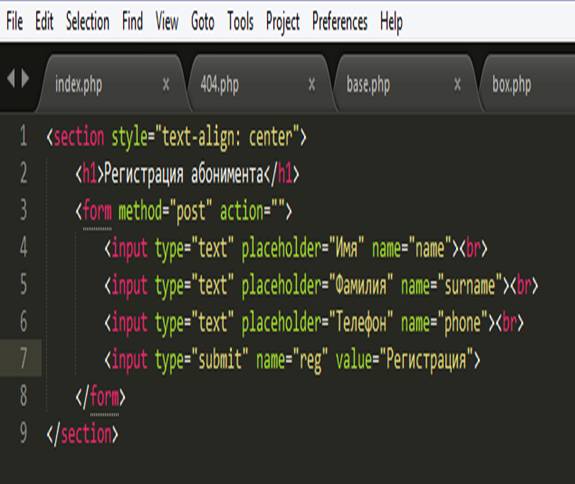Open the Tools menu

point(240,21)
